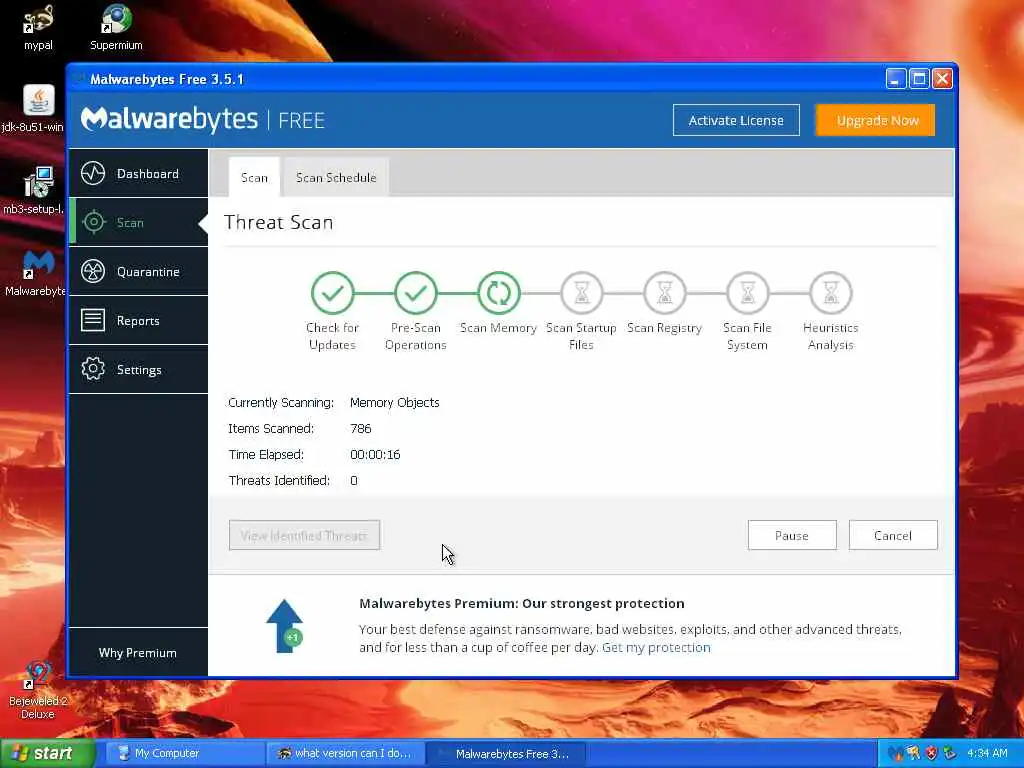Open the Supermium desktop icon
The height and width of the screenshot is (768, 1024).
116,20
